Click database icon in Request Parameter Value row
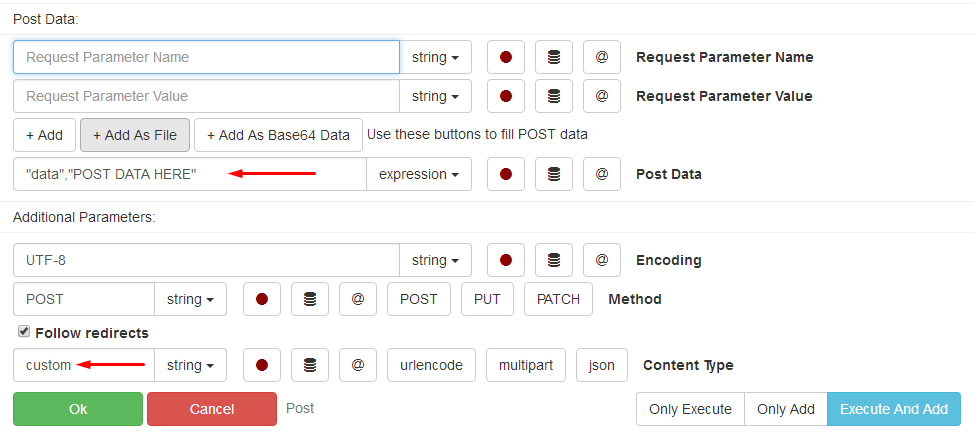Viewport: 974px width, 437px height. pos(554,97)
